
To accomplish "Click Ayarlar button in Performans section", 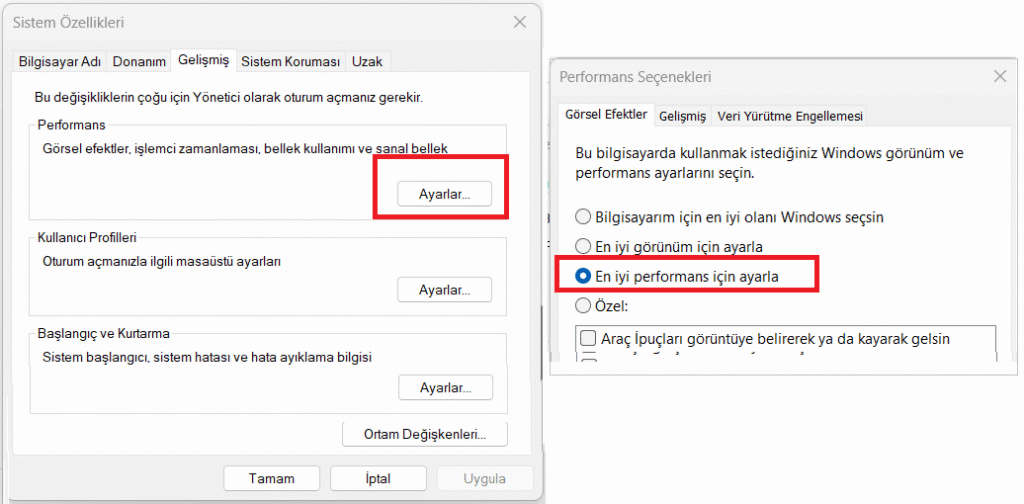I will click(445, 194).
